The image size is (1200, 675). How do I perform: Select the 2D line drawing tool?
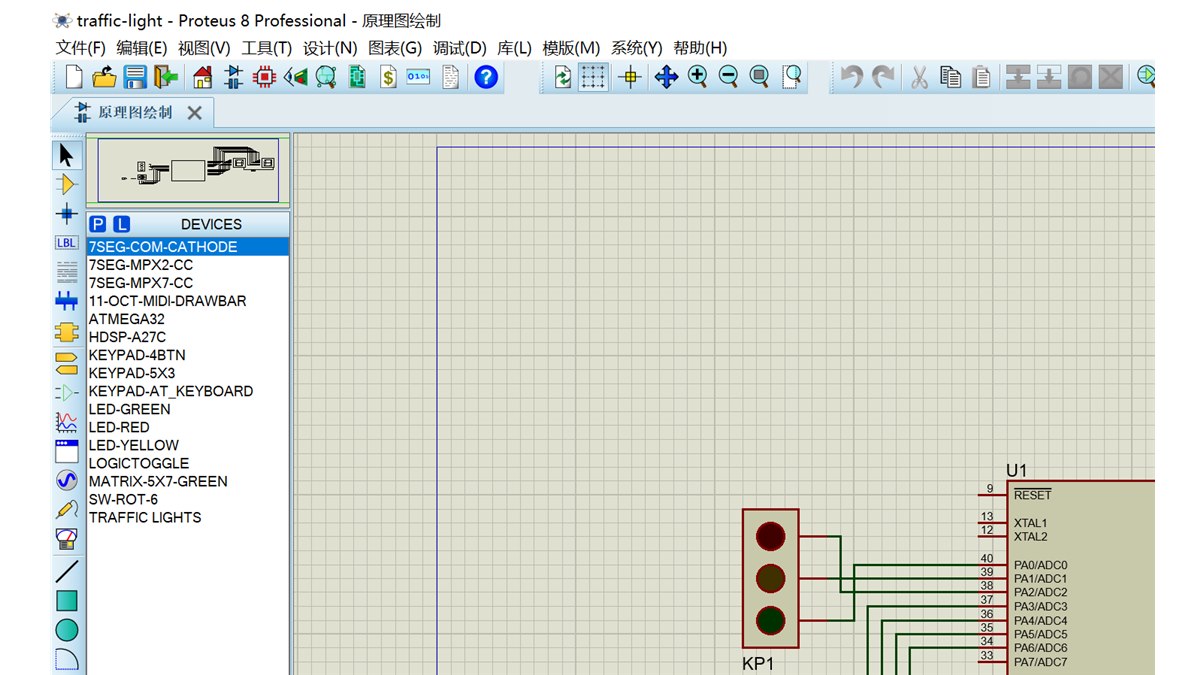[66, 571]
